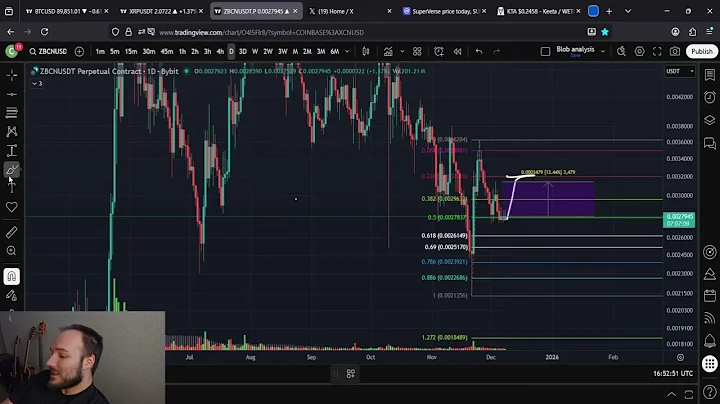Open quick search magnifier
Image resolution: width=720 pixels, height=404 pixels.
(x=621, y=51)
